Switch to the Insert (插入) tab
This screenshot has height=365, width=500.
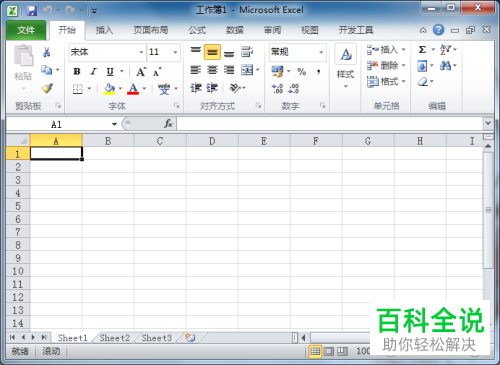coord(104,30)
